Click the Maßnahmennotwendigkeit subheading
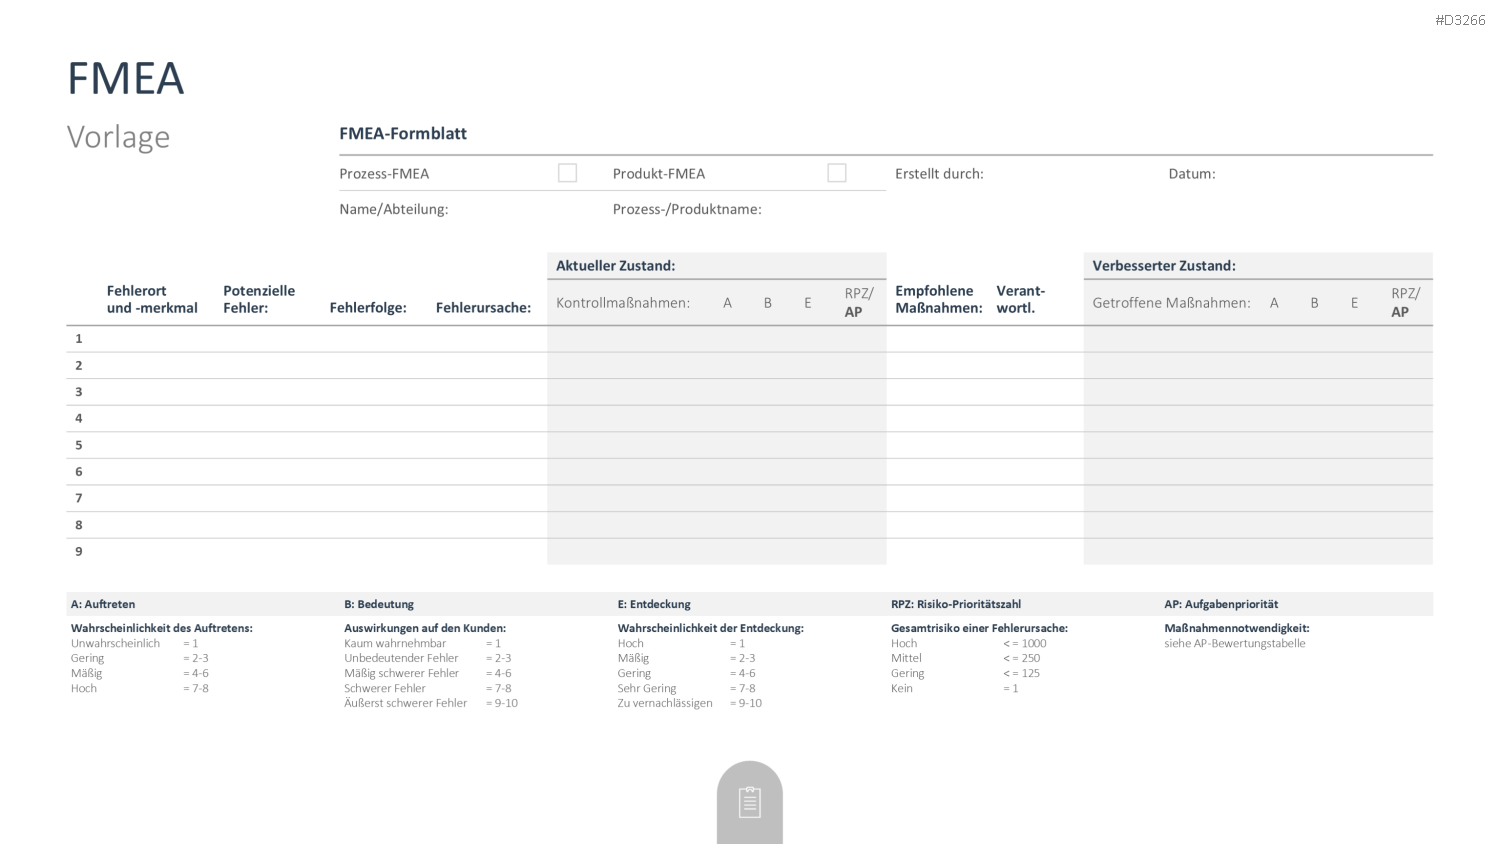Image resolution: width=1500 pixels, height=844 pixels. [1237, 628]
